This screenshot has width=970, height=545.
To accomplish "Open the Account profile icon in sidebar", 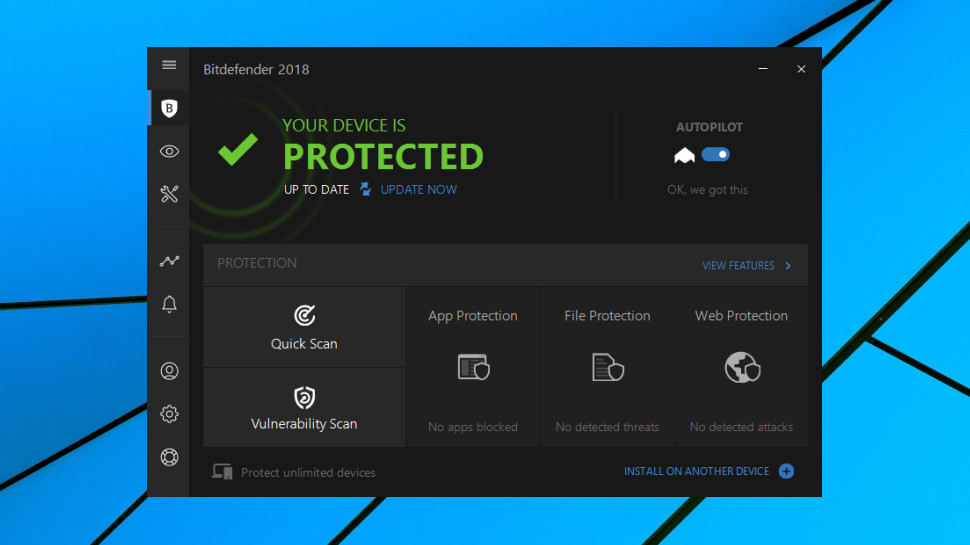I will 169,371.
